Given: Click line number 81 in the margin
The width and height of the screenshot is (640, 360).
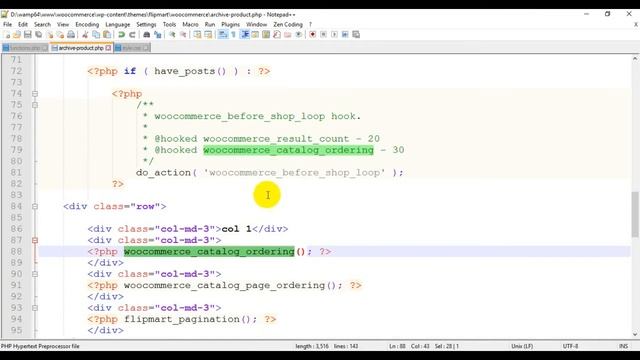Looking at the screenshot, I should click(x=16, y=173).
